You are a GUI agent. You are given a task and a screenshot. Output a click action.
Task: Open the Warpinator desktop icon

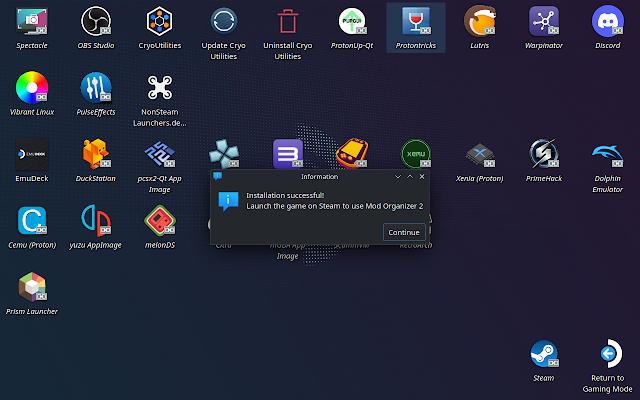pos(544,21)
